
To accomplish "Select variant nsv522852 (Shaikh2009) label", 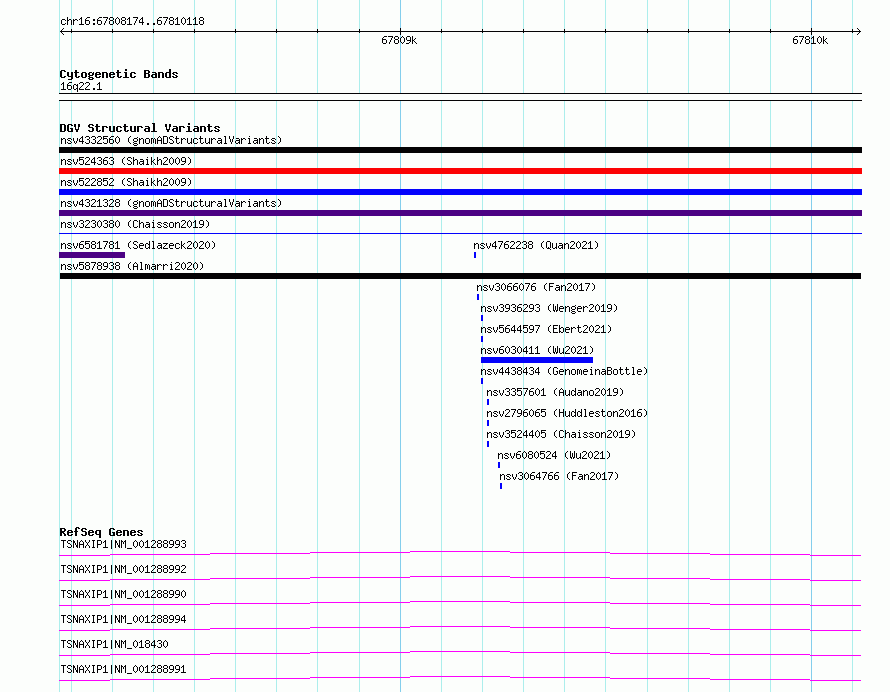I will point(126,182).
